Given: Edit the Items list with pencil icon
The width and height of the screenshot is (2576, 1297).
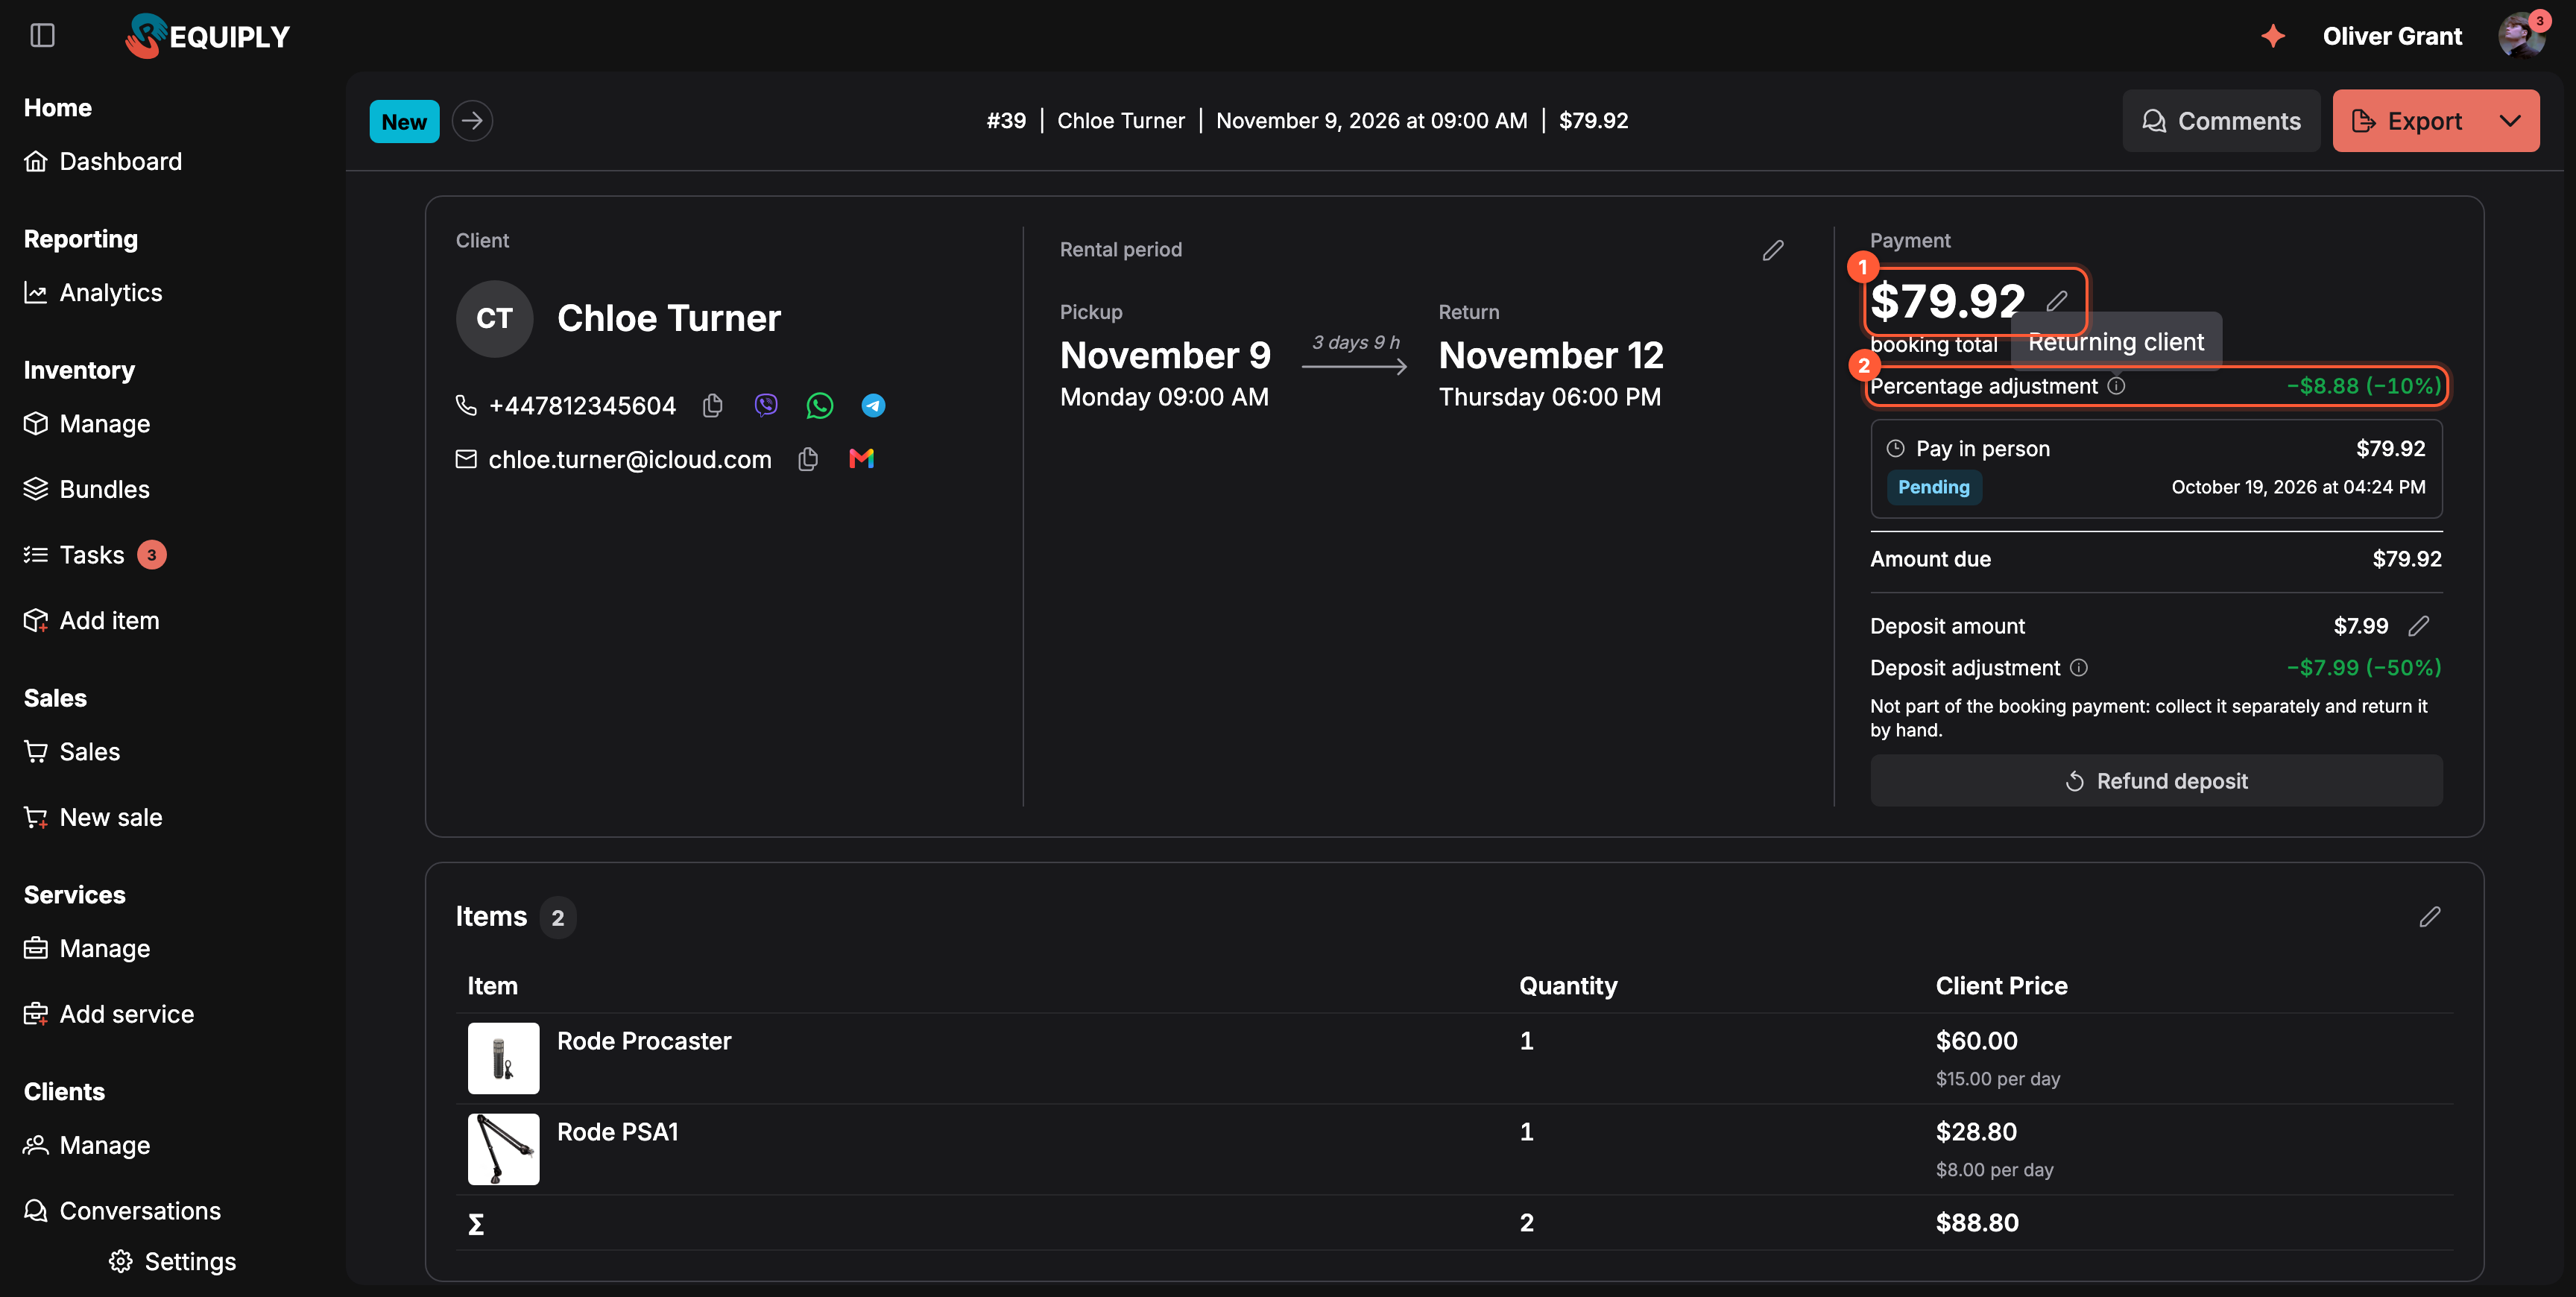Looking at the screenshot, I should [2430, 917].
